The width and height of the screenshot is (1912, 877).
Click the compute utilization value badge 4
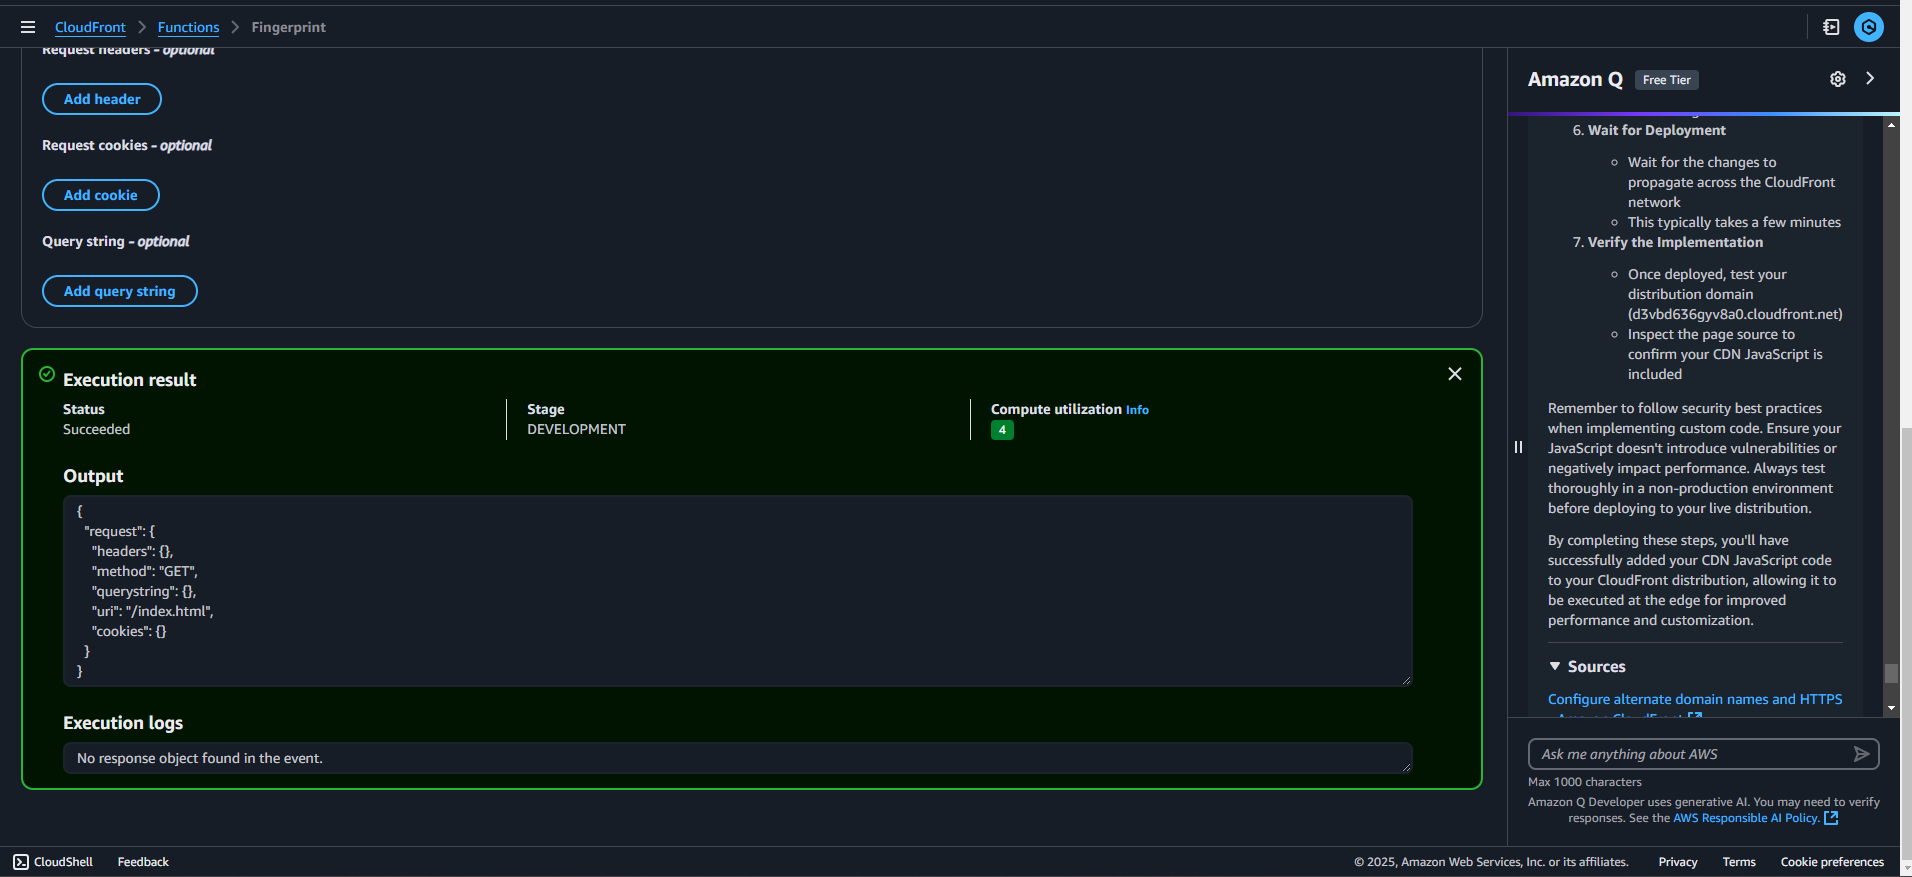(1002, 430)
